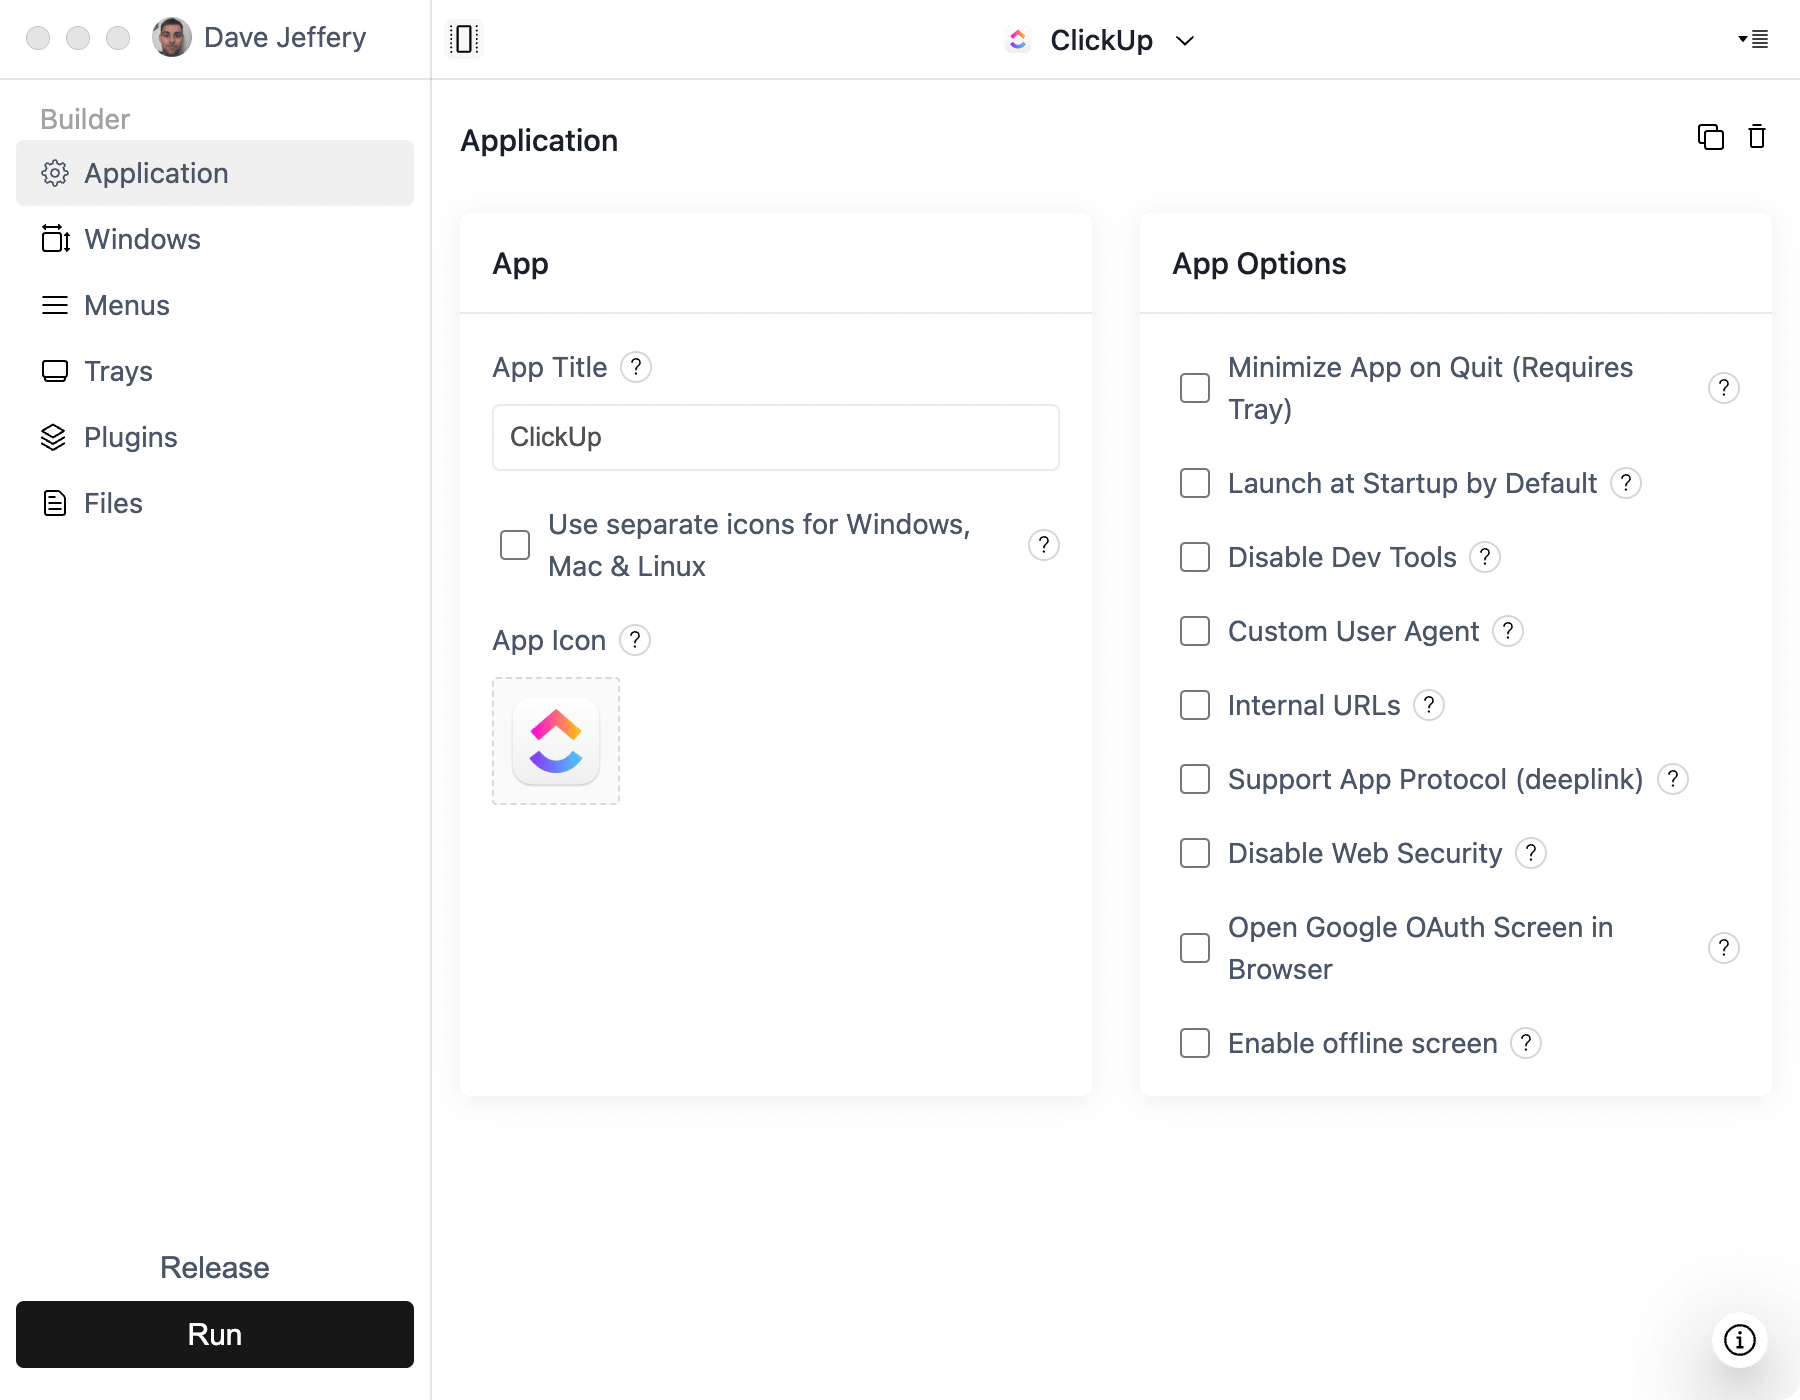
Task: Click the info button in the bottom corner
Action: click(1738, 1340)
